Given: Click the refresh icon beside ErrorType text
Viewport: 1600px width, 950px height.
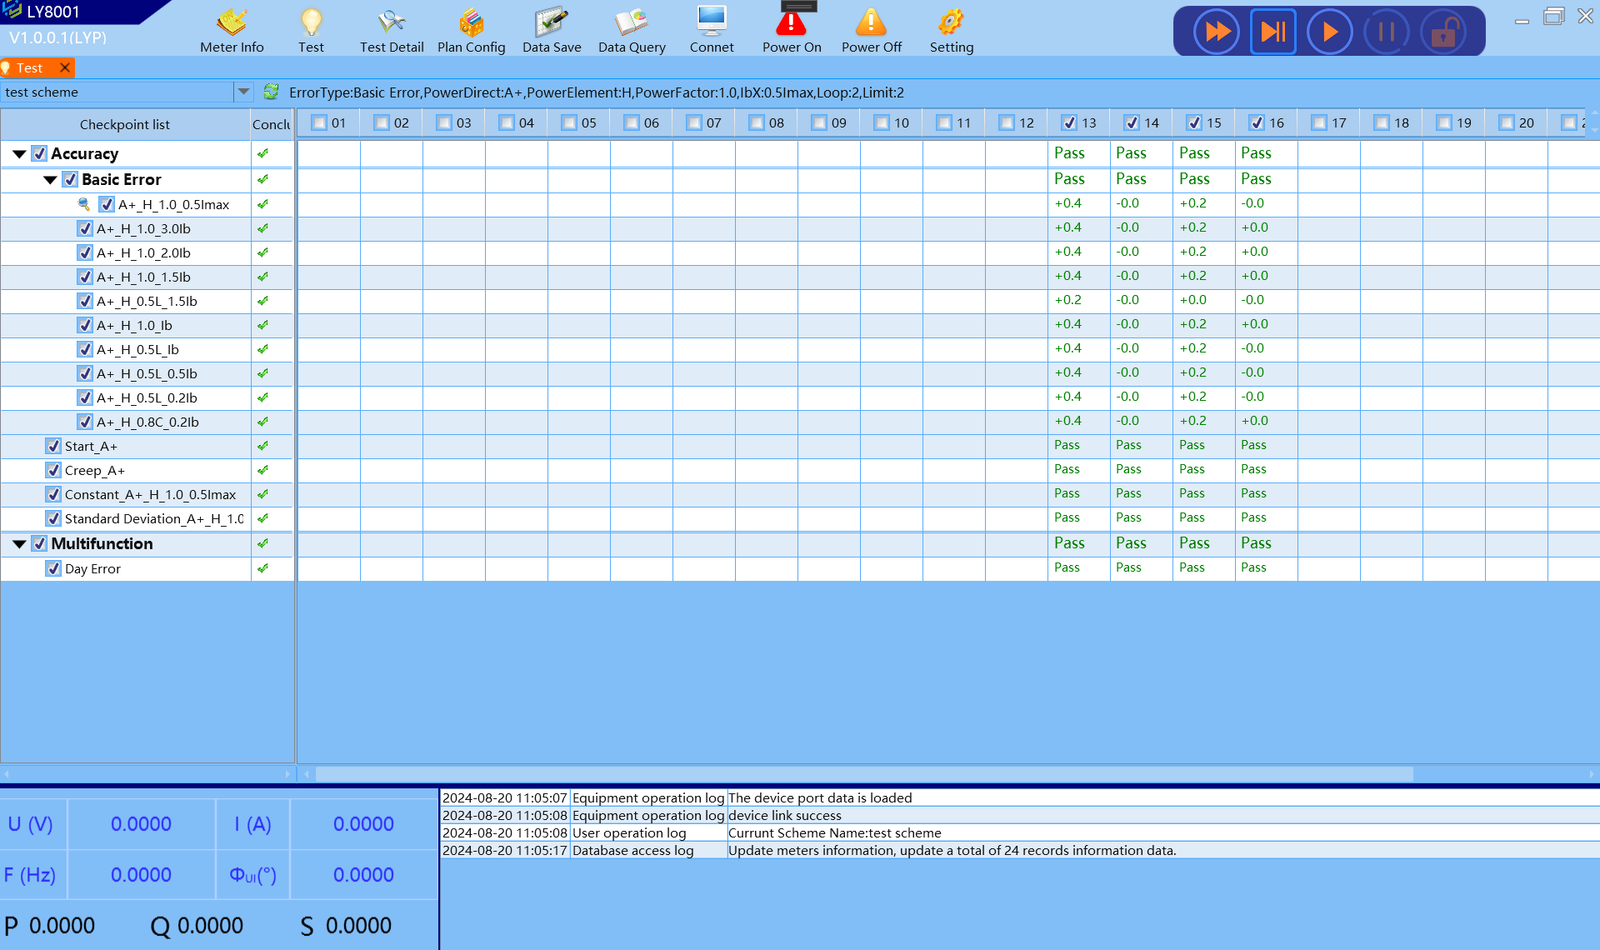Looking at the screenshot, I should click(x=271, y=92).
